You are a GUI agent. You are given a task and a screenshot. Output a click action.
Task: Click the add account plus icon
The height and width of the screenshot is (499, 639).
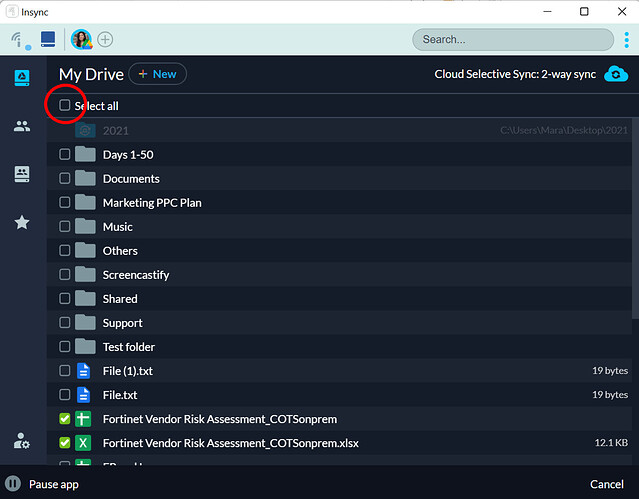105,40
